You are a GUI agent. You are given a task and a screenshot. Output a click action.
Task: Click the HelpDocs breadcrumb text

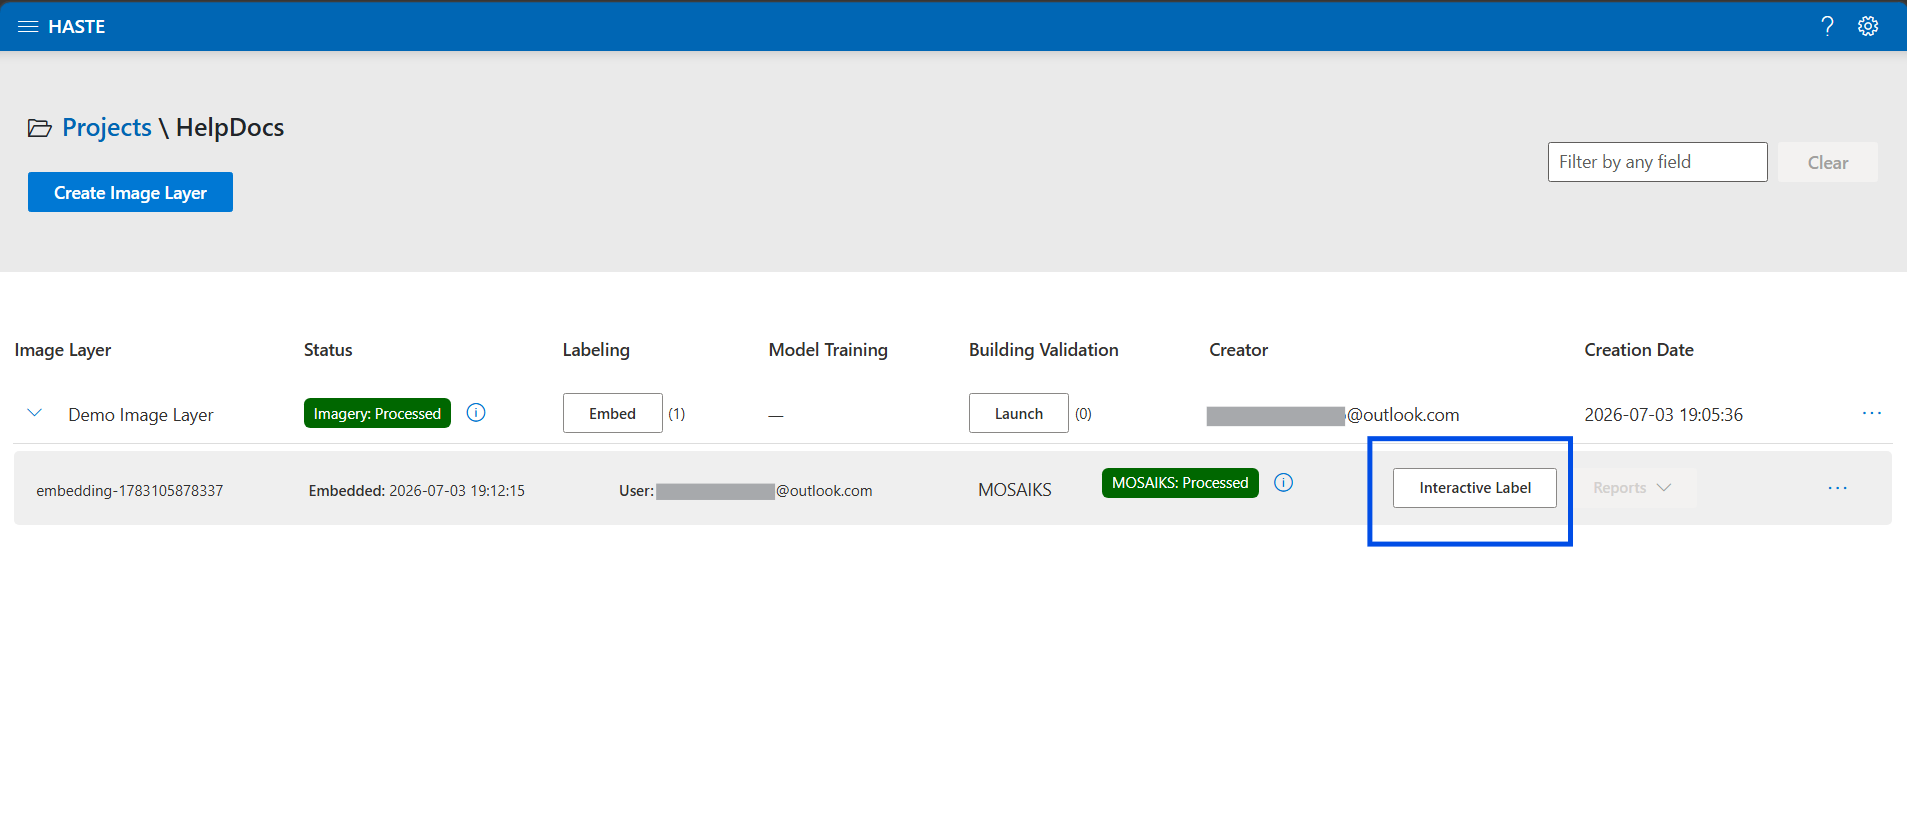point(230,128)
